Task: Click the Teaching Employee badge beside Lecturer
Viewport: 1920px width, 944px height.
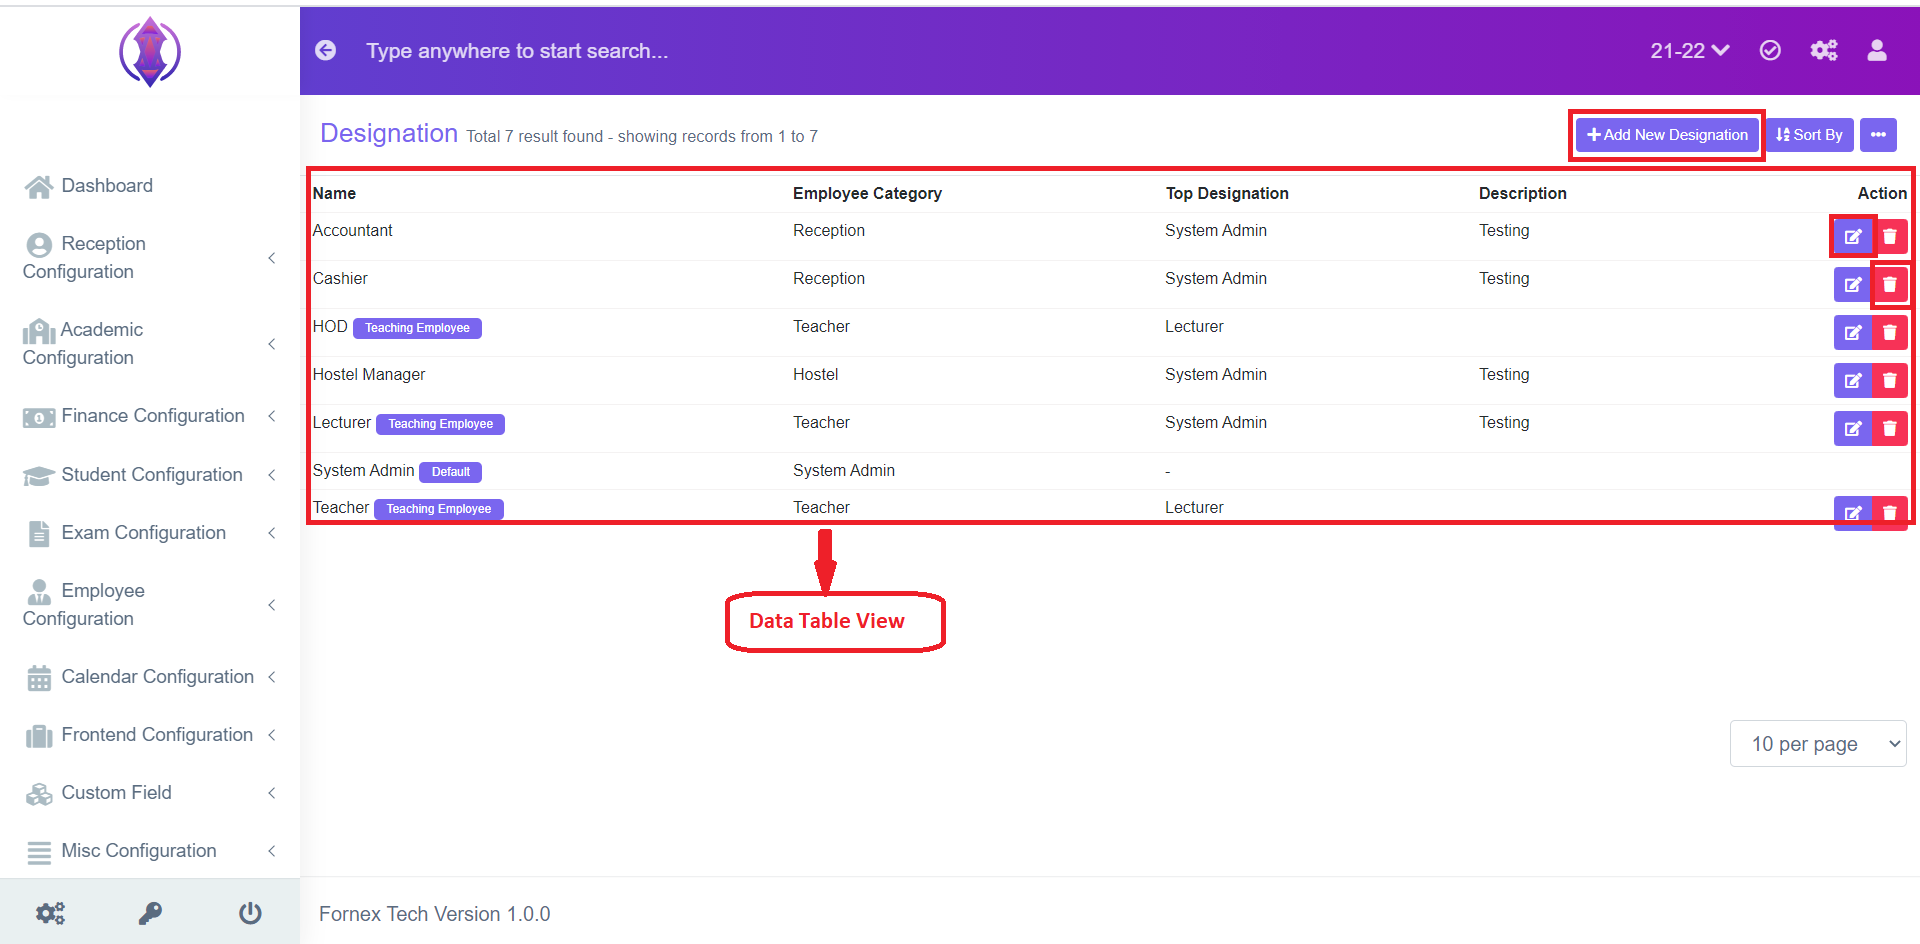Action: [x=440, y=424]
